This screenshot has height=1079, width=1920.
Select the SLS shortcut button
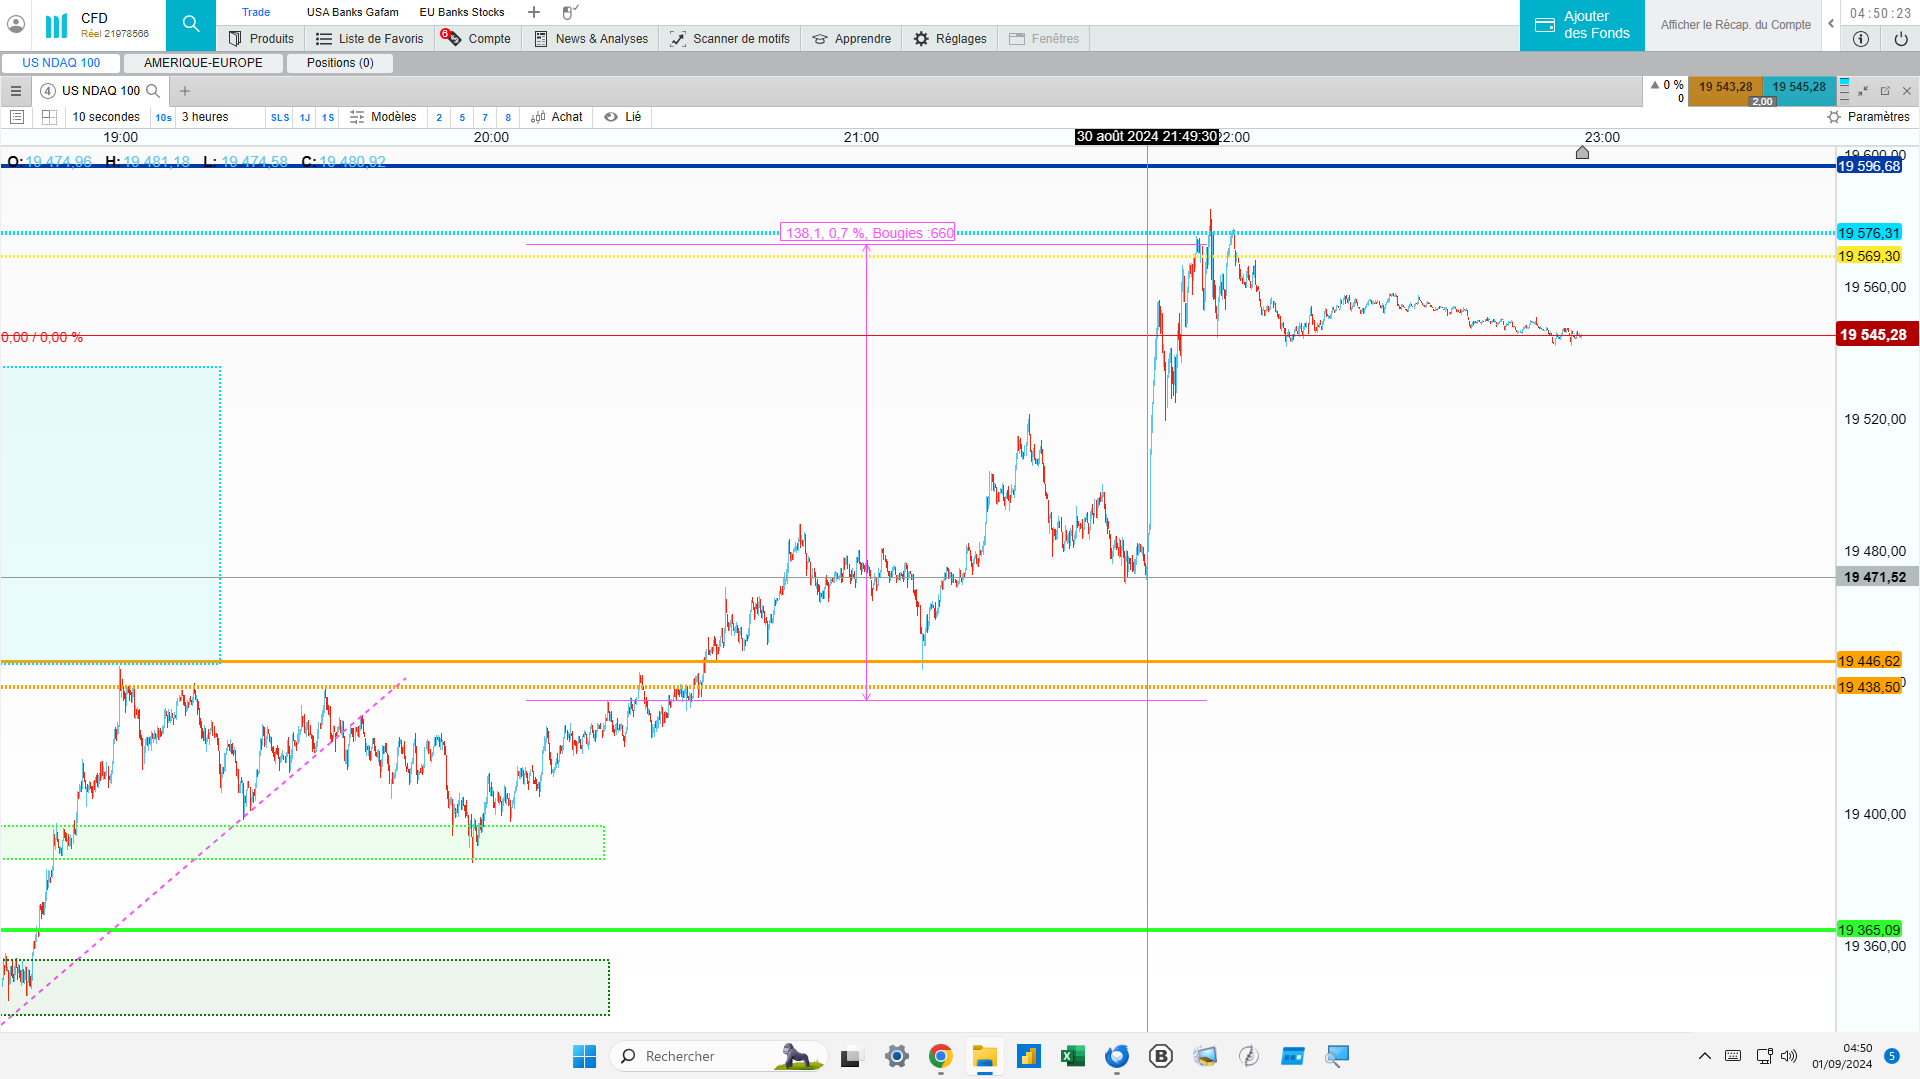280,118
